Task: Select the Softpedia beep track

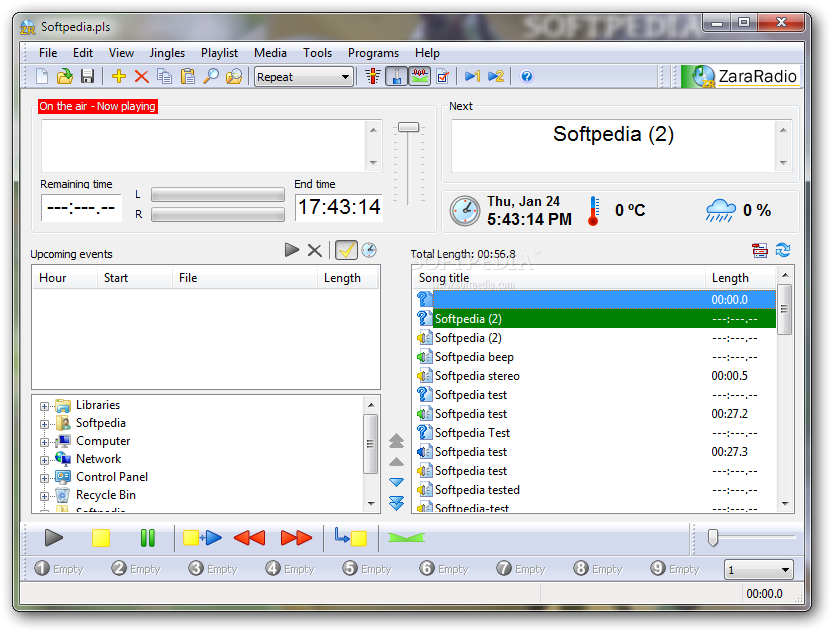Action: tap(594, 357)
